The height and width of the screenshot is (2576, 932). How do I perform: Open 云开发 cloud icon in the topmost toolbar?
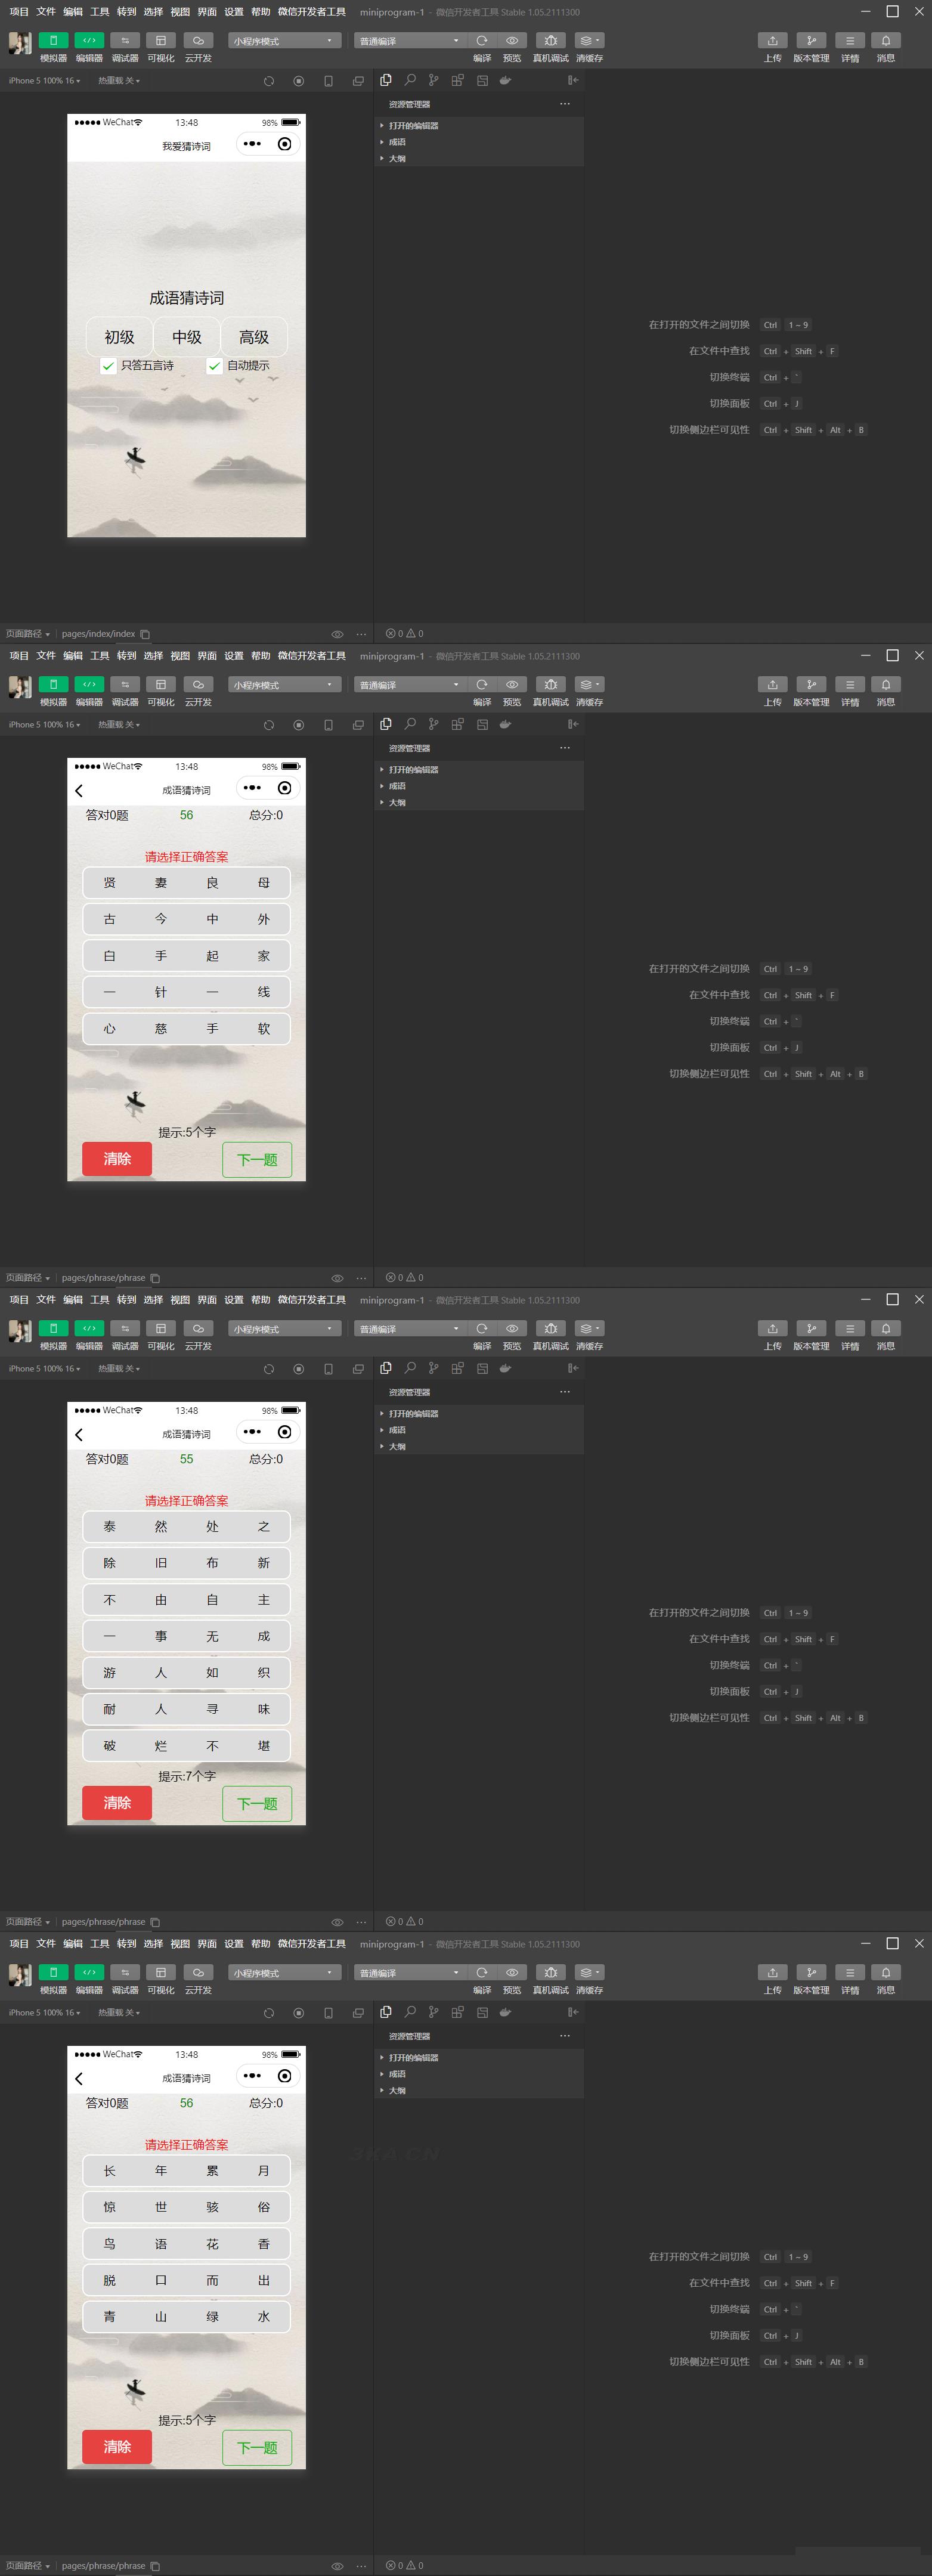click(x=198, y=41)
